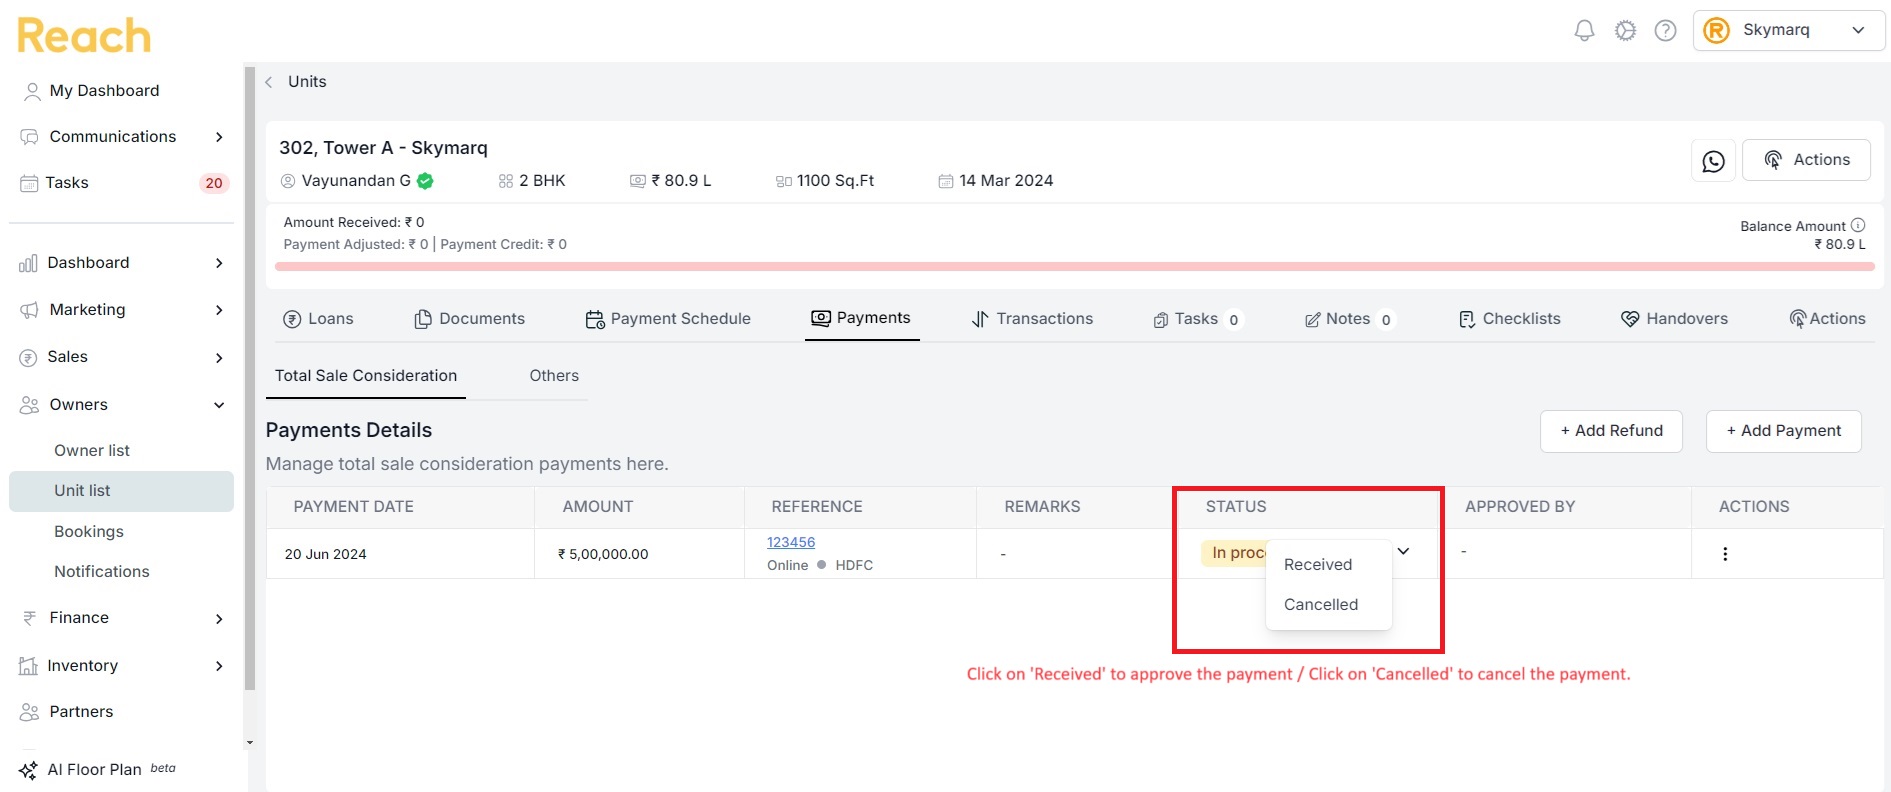The image size is (1891, 792).
Task: Switch to the Others sub-tab
Action: pyautogui.click(x=554, y=376)
